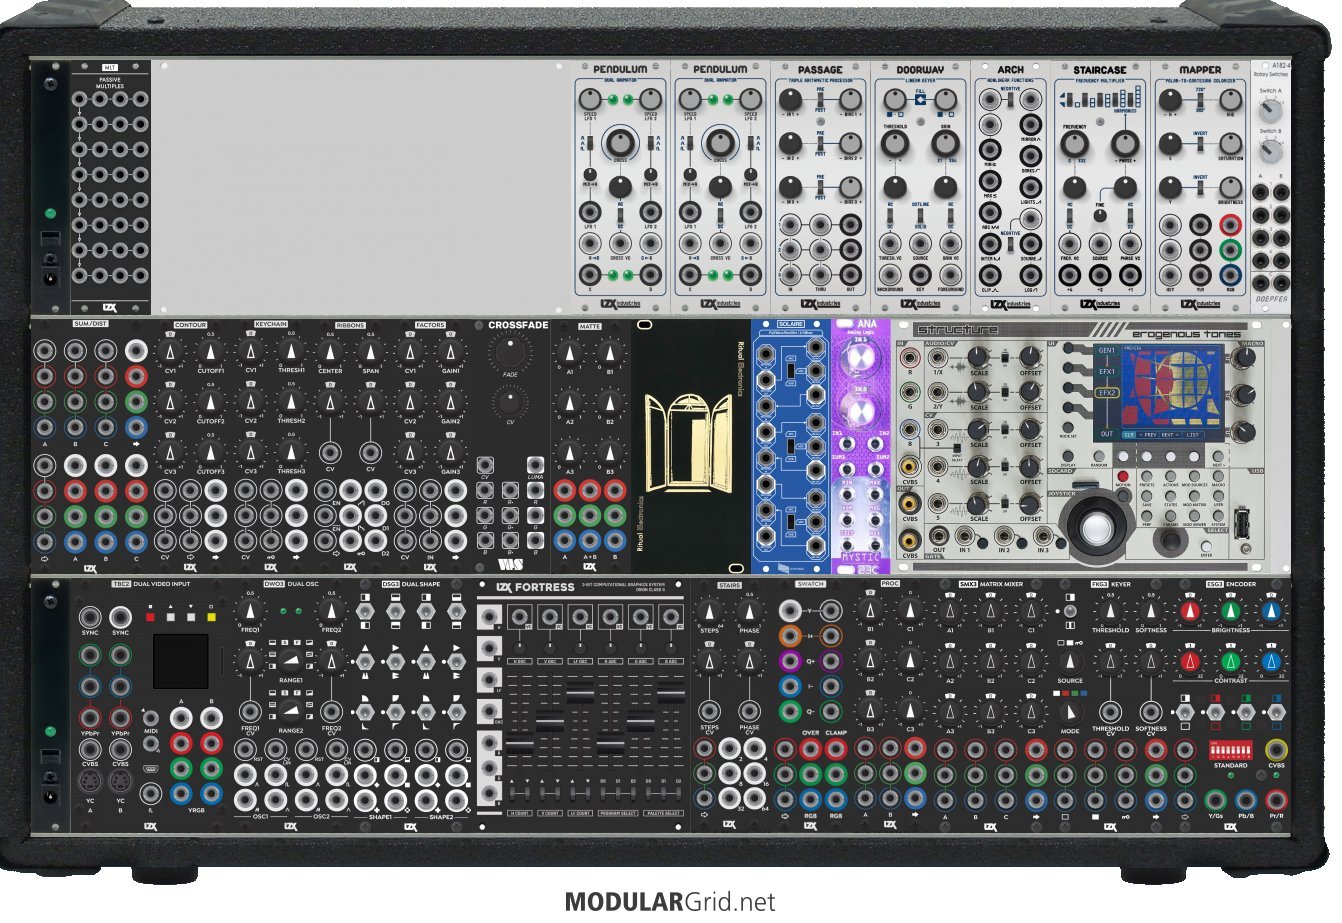Toggle Doorway's OUTLINE/SOLID switch
1342x923 pixels.
pyautogui.click(x=920, y=213)
